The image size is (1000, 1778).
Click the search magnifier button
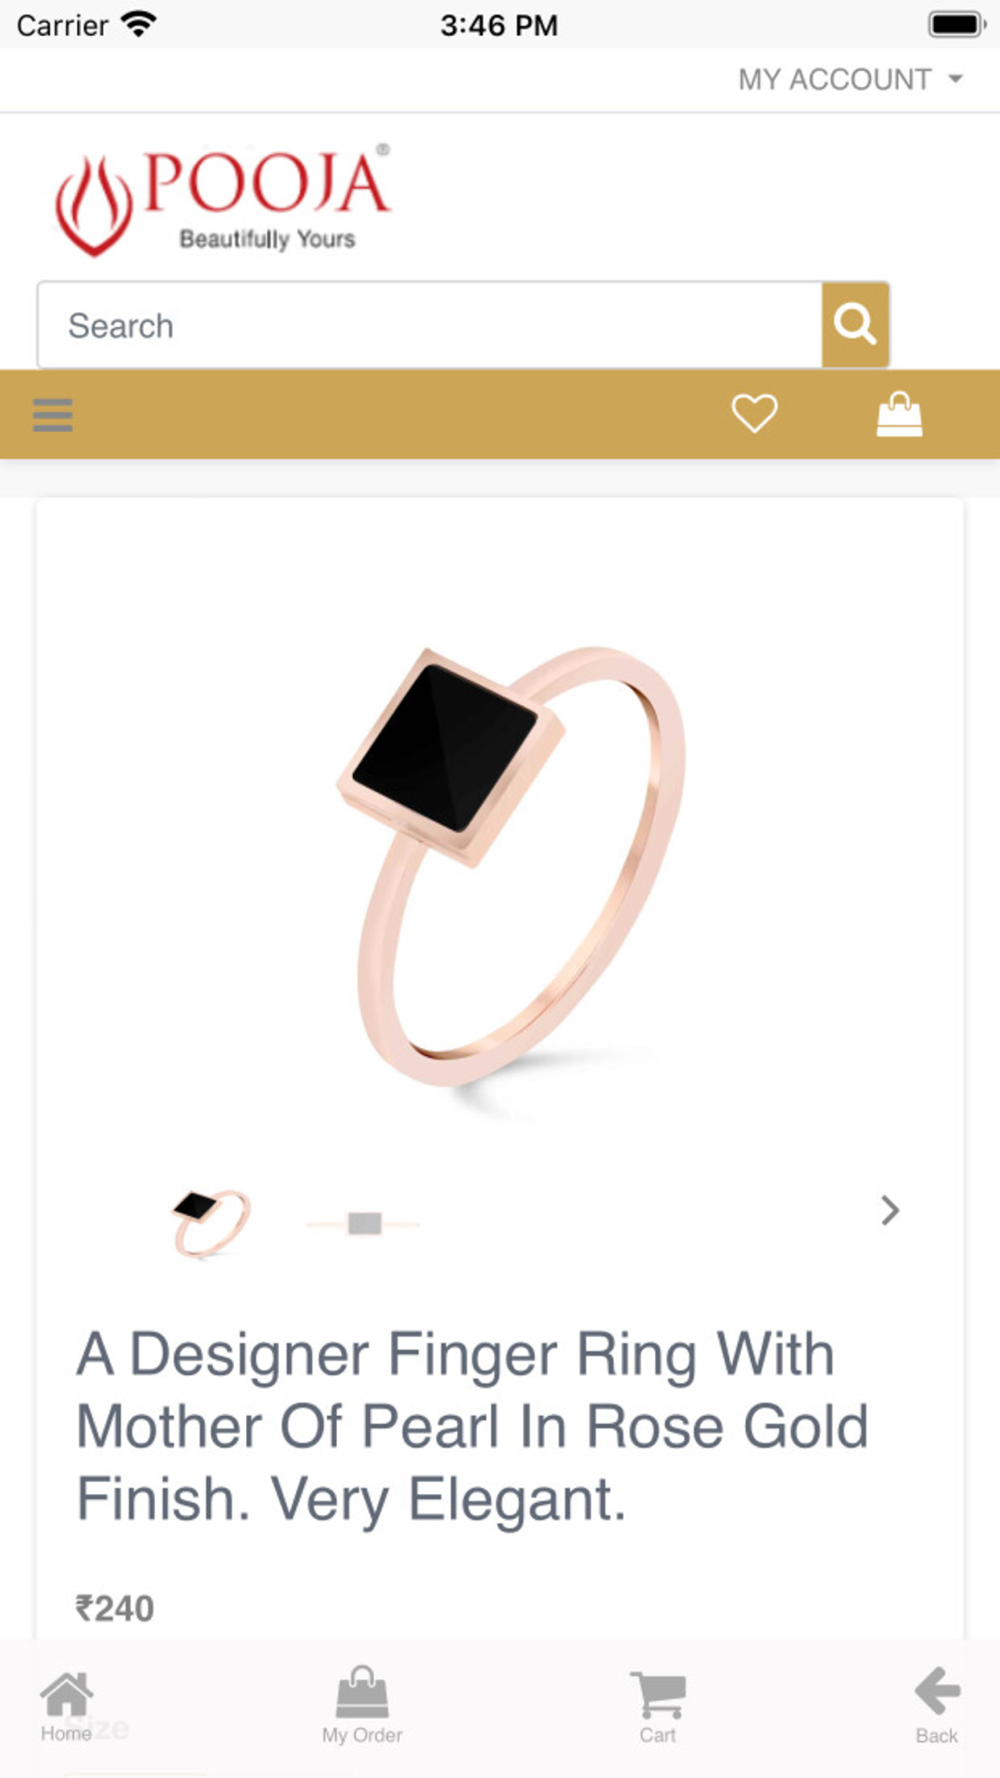(x=855, y=325)
